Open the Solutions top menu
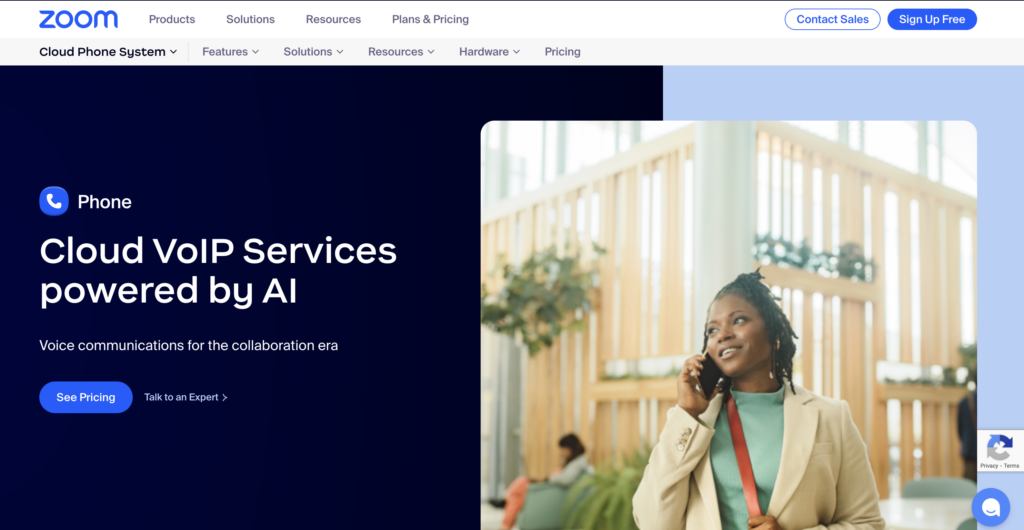The width and height of the screenshot is (1024, 530). point(250,20)
